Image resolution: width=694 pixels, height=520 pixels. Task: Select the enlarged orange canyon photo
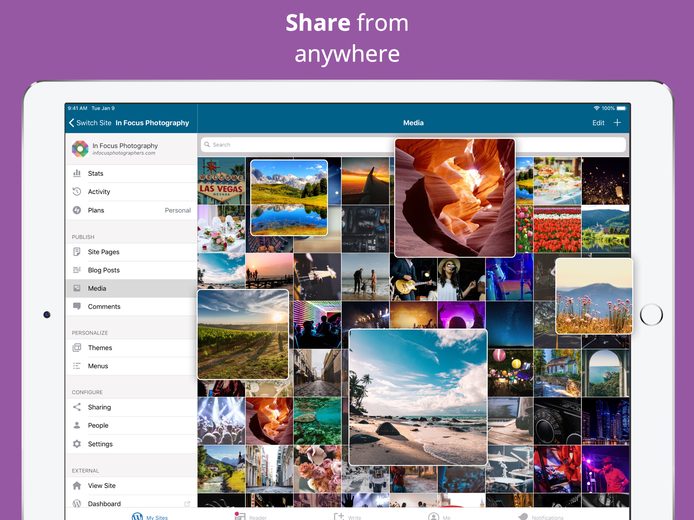(455, 198)
